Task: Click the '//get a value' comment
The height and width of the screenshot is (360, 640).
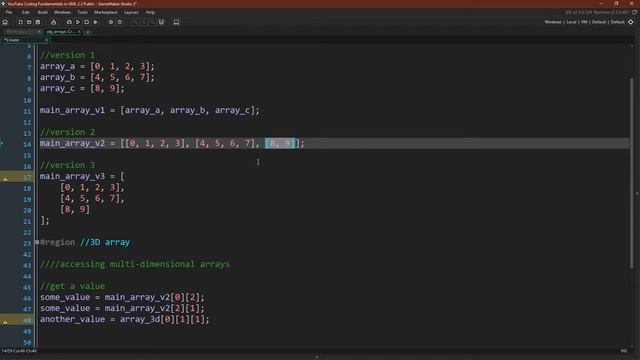Action: pyautogui.click(x=72, y=287)
